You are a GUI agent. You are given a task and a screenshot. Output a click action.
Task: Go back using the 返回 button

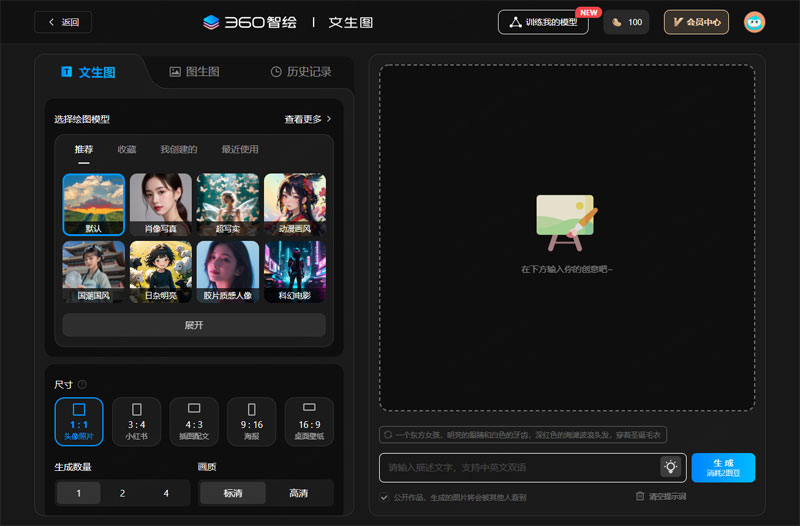63,22
